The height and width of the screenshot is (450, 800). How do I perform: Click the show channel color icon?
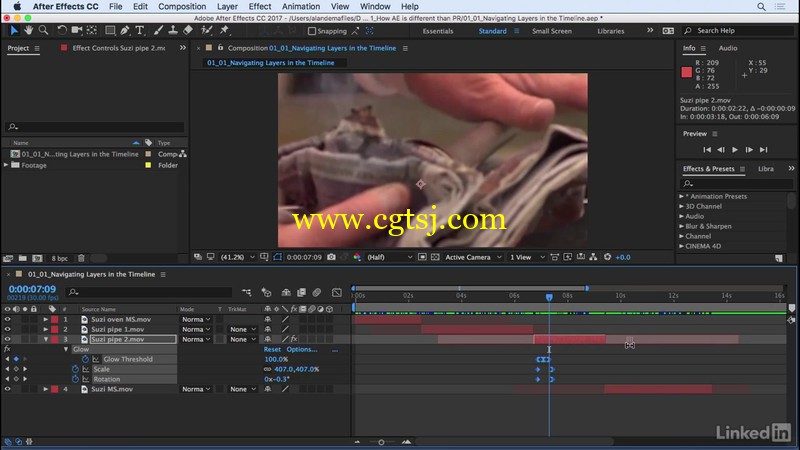tap(357, 257)
